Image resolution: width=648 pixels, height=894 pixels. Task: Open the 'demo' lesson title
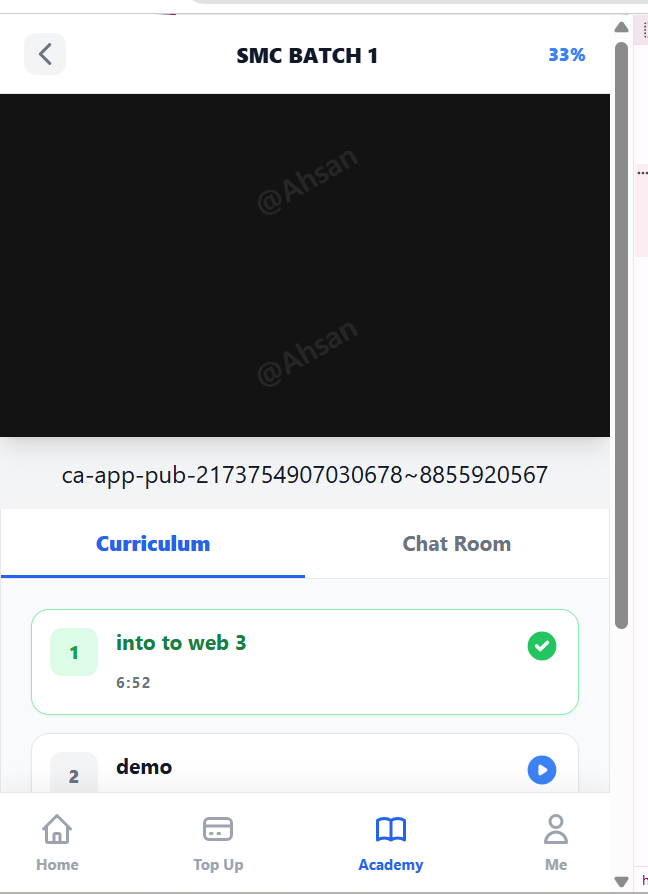pyautogui.click(x=144, y=767)
